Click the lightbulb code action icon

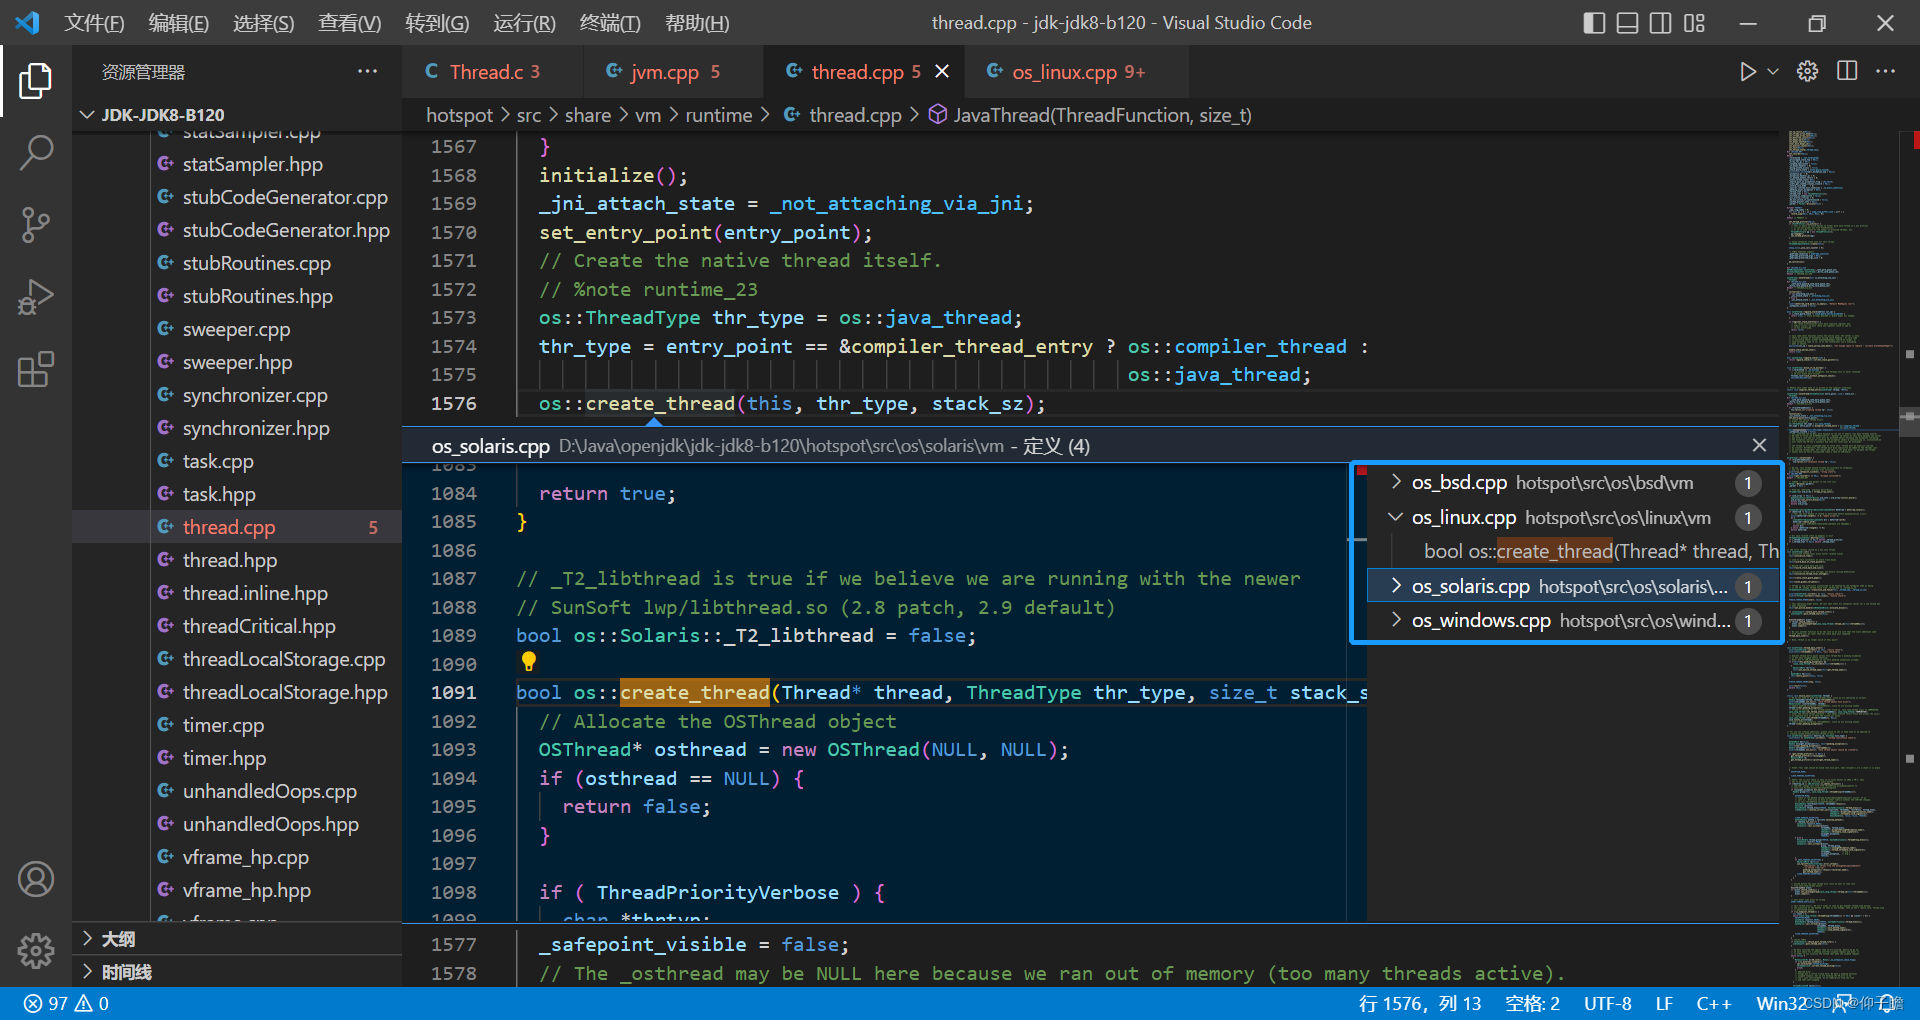pyautogui.click(x=529, y=661)
